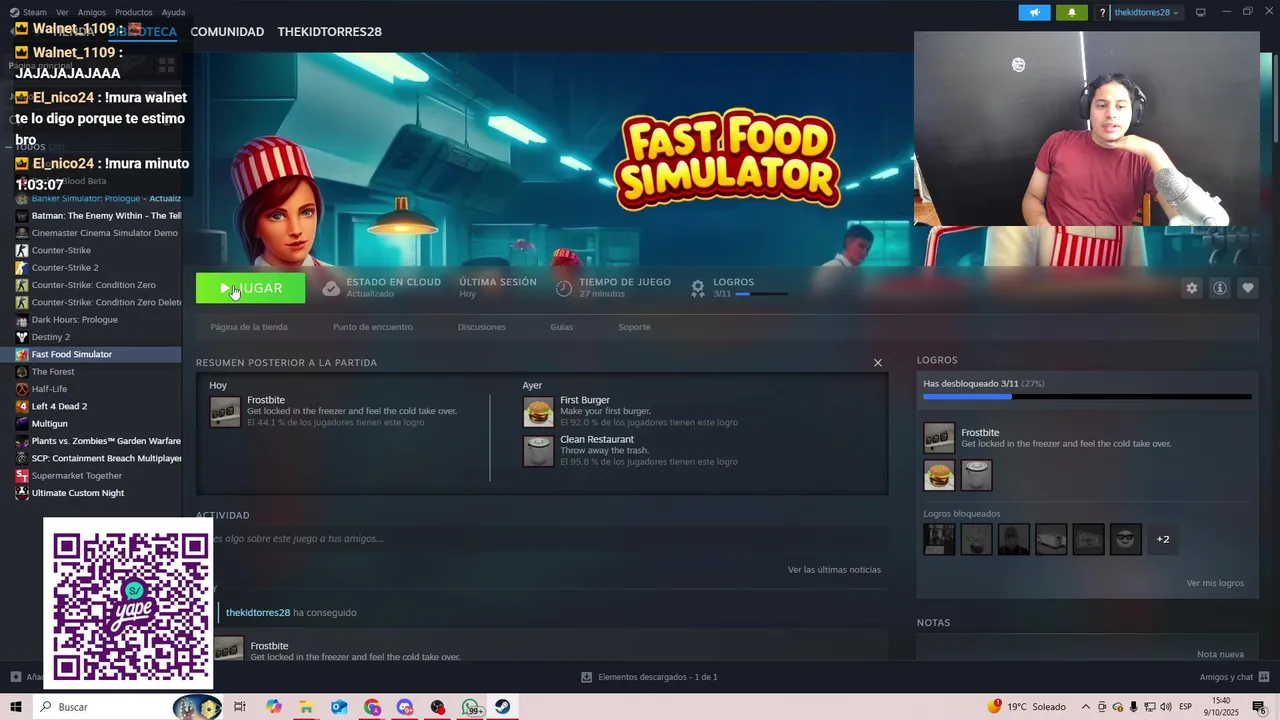Open thekidtorres28 profile link in activity
Image resolution: width=1280 pixels, height=720 pixels.
point(258,612)
